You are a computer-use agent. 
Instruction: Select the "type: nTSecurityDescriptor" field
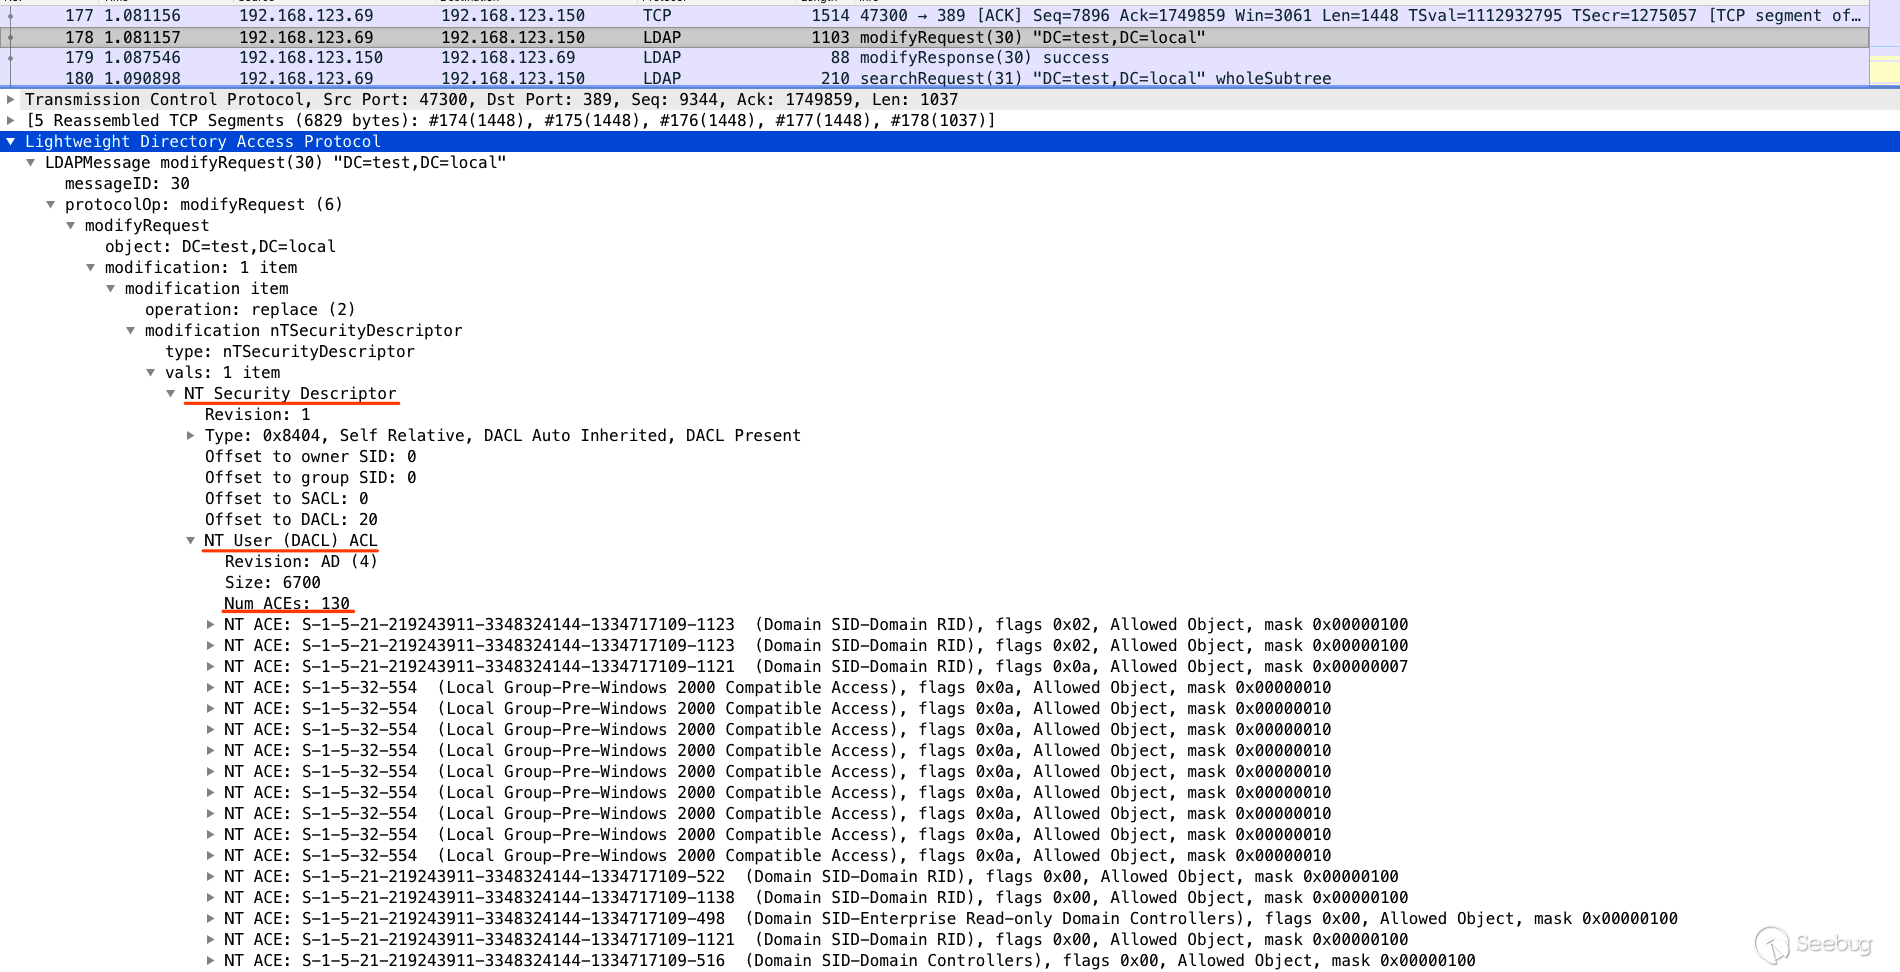tap(290, 352)
